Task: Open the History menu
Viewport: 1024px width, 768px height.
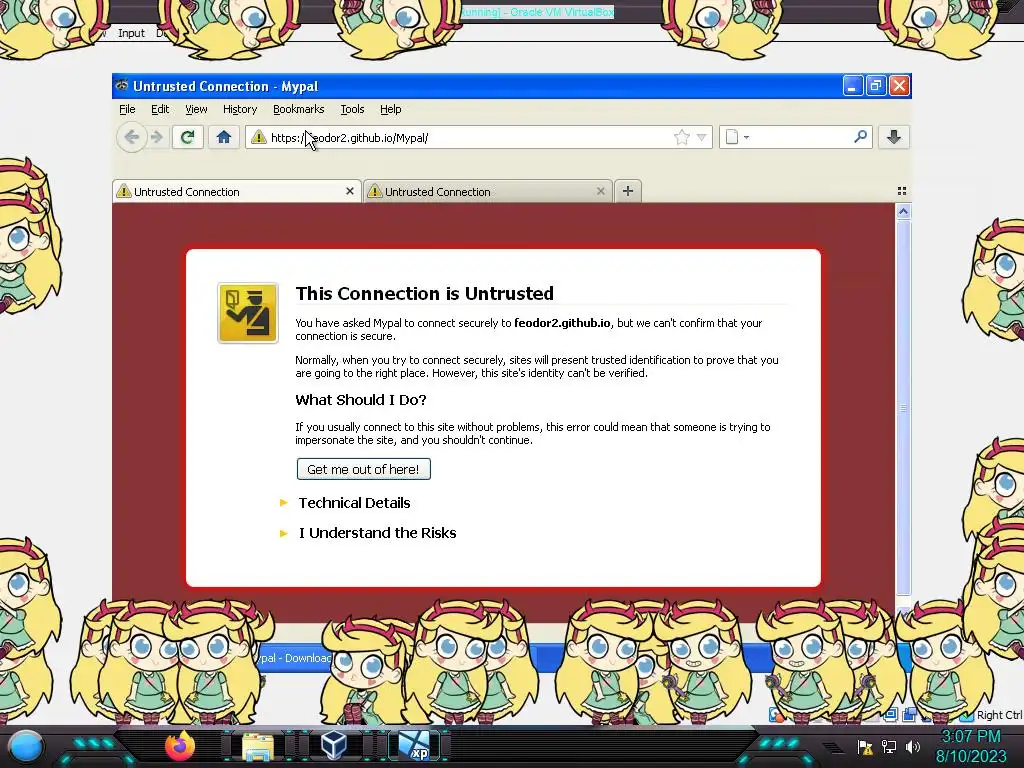Action: (240, 109)
